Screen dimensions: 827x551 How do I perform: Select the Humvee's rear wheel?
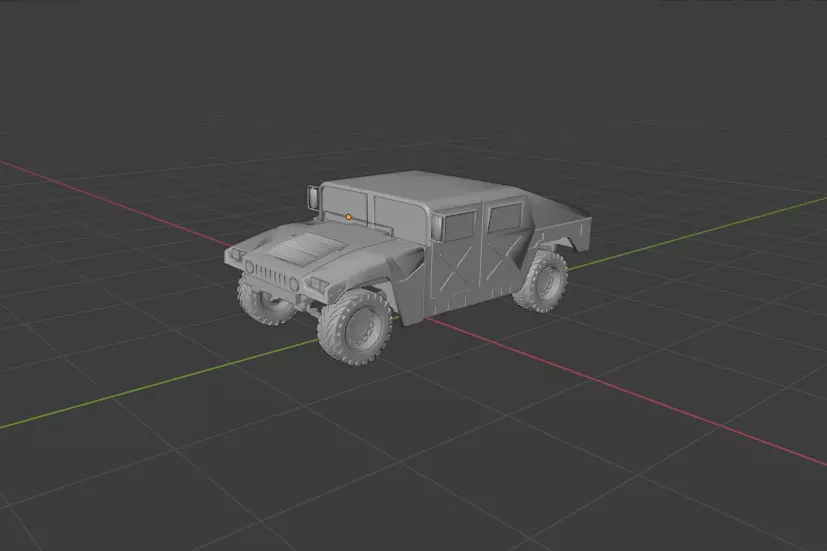(541, 282)
